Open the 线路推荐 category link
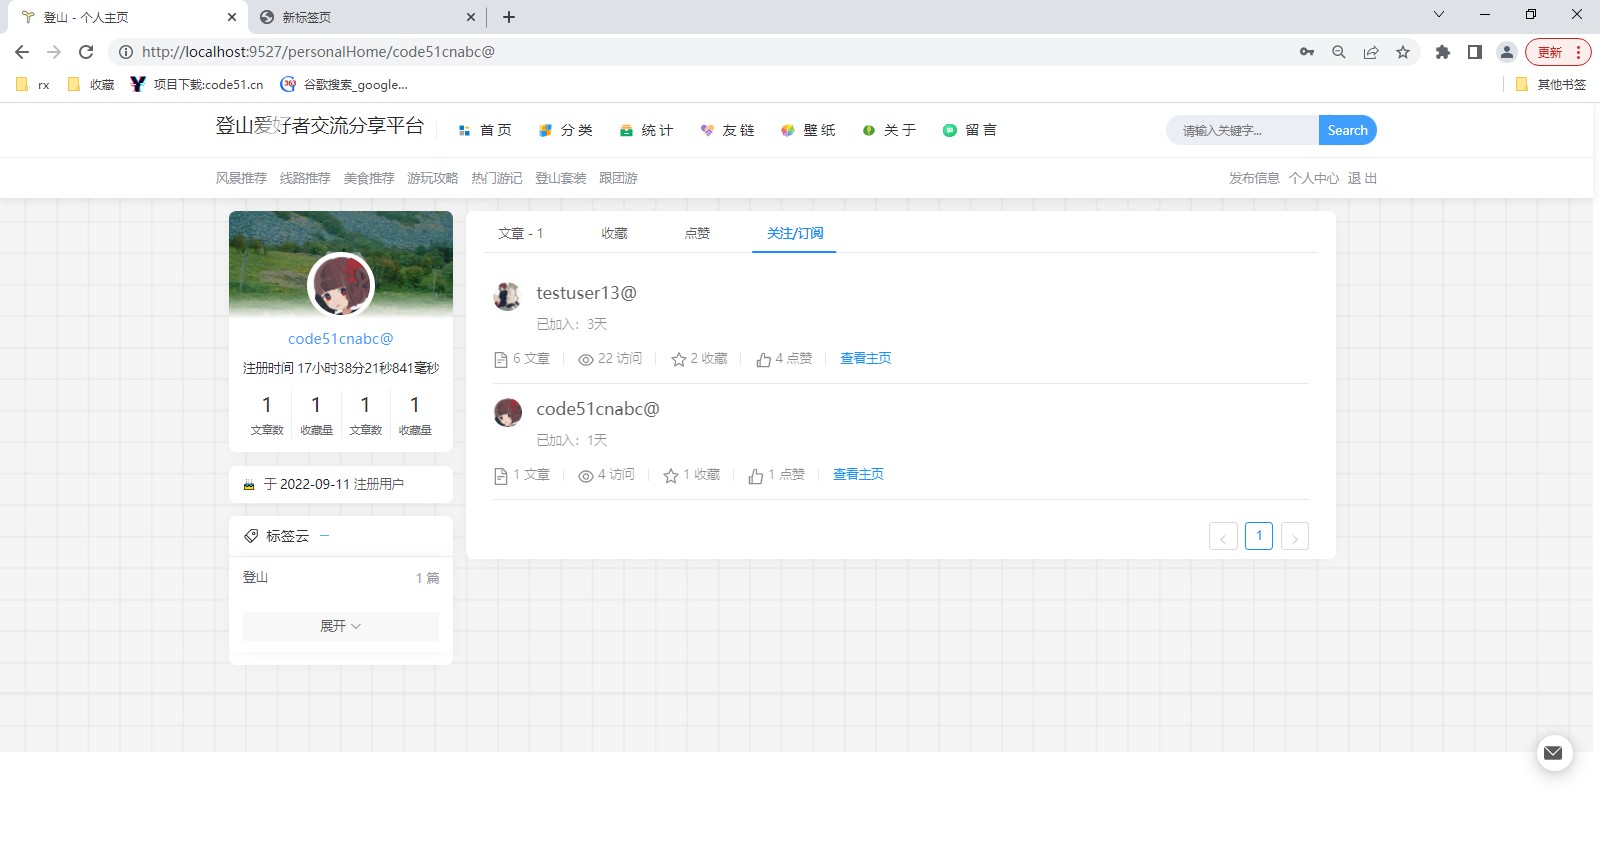The width and height of the screenshot is (1600, 852). point(305,178)
